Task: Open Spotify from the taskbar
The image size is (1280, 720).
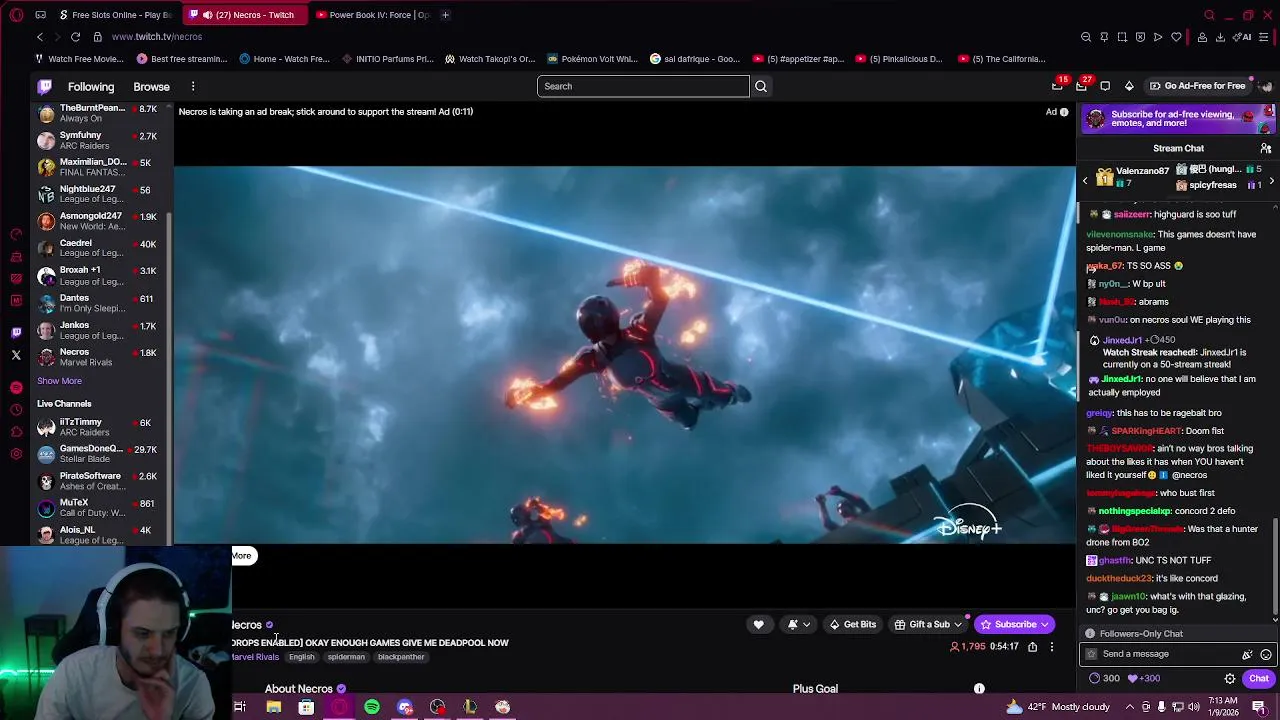Action: pos(372,707)
